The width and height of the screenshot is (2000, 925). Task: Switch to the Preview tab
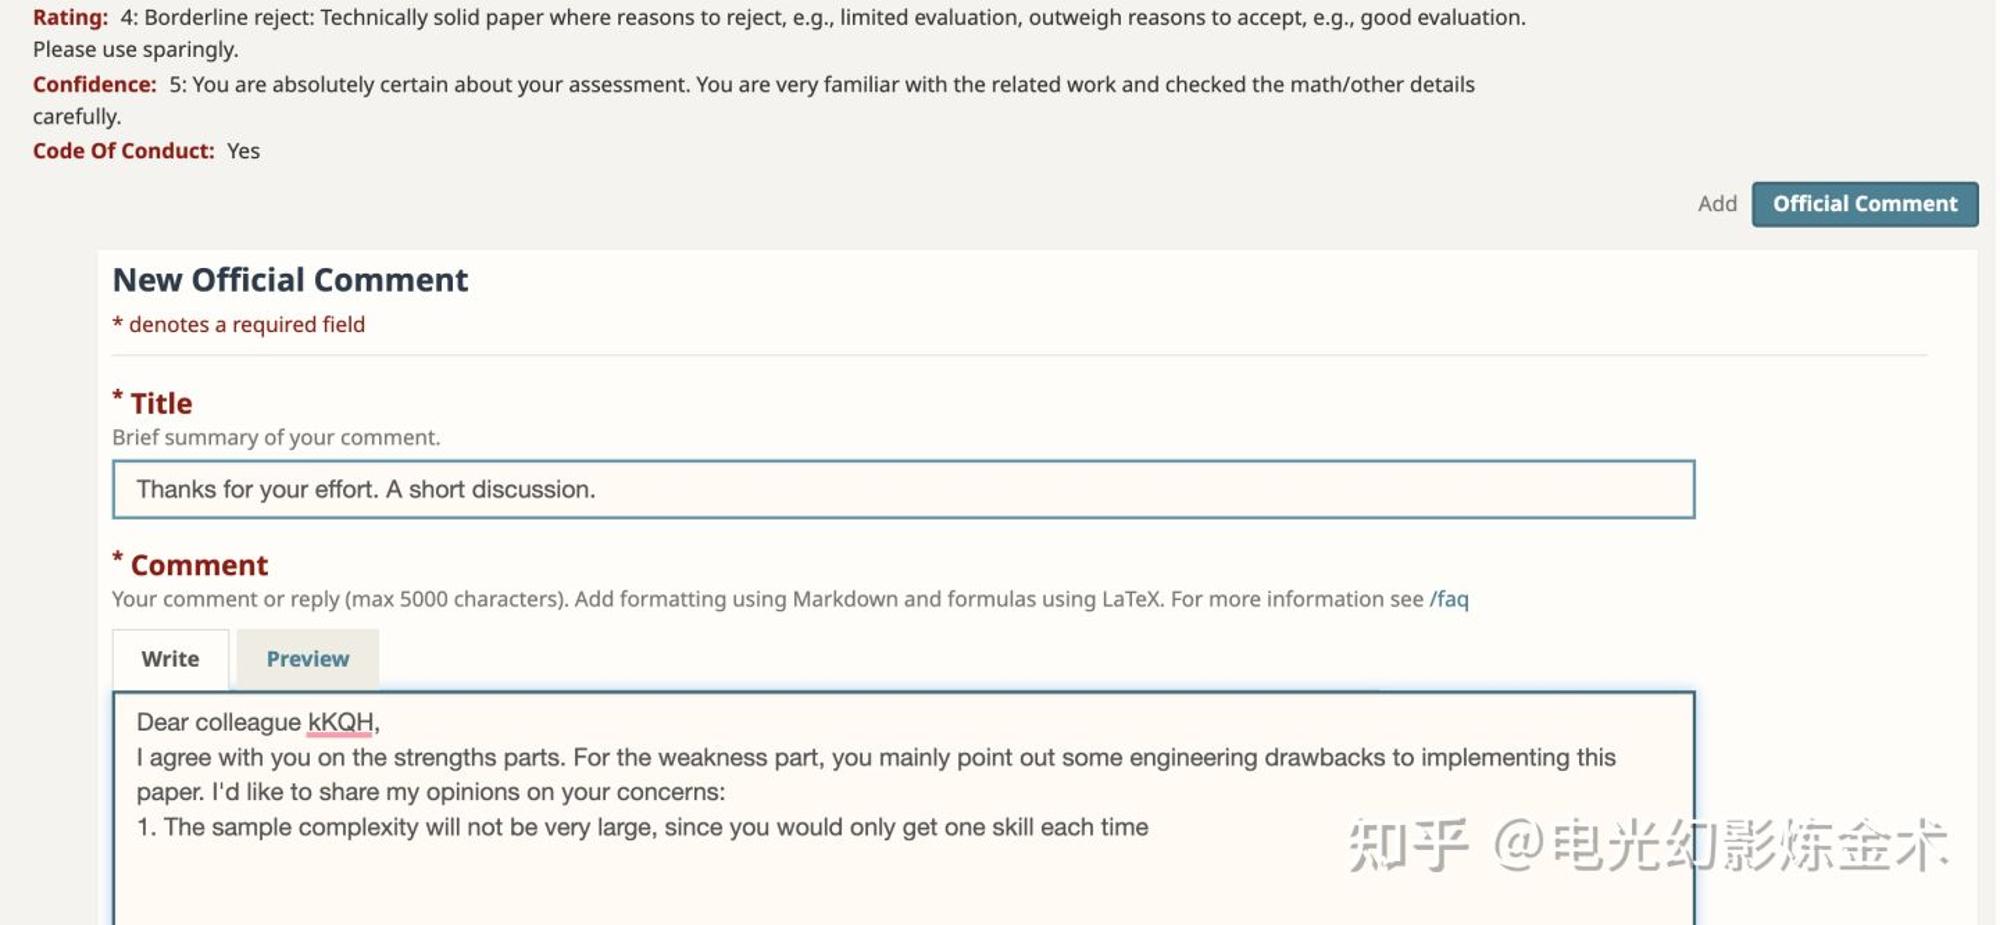click(x=308, y=659)
